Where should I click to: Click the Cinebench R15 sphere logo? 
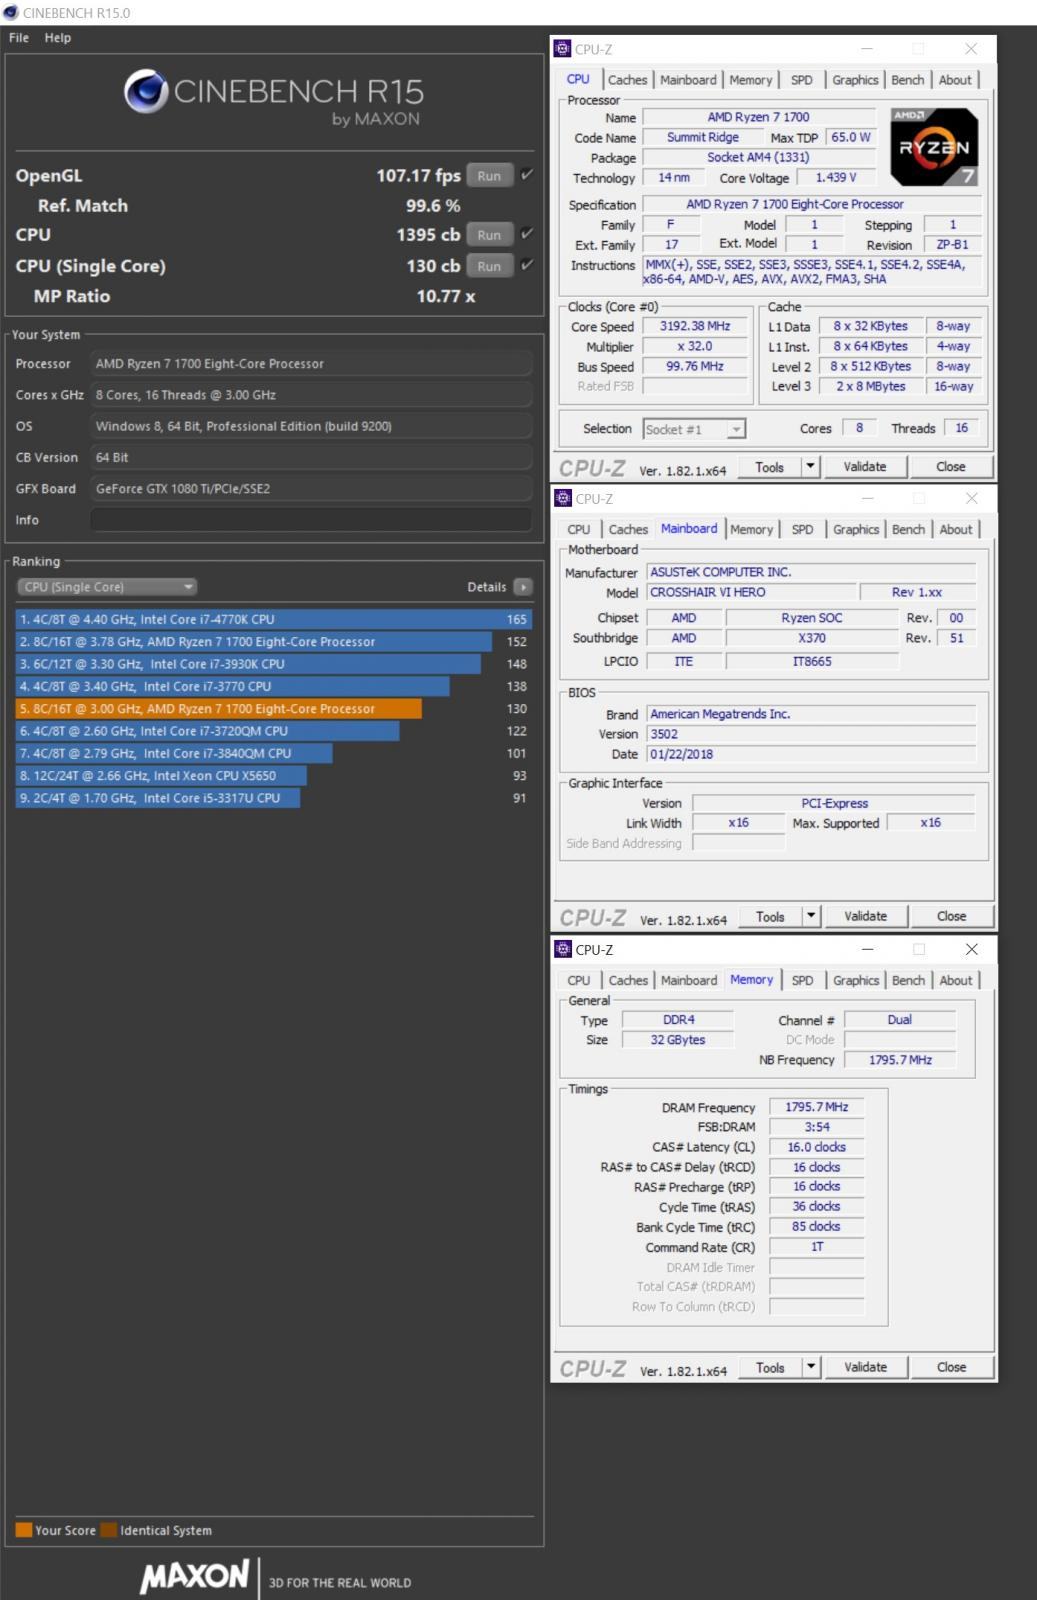tap(146, 91)
